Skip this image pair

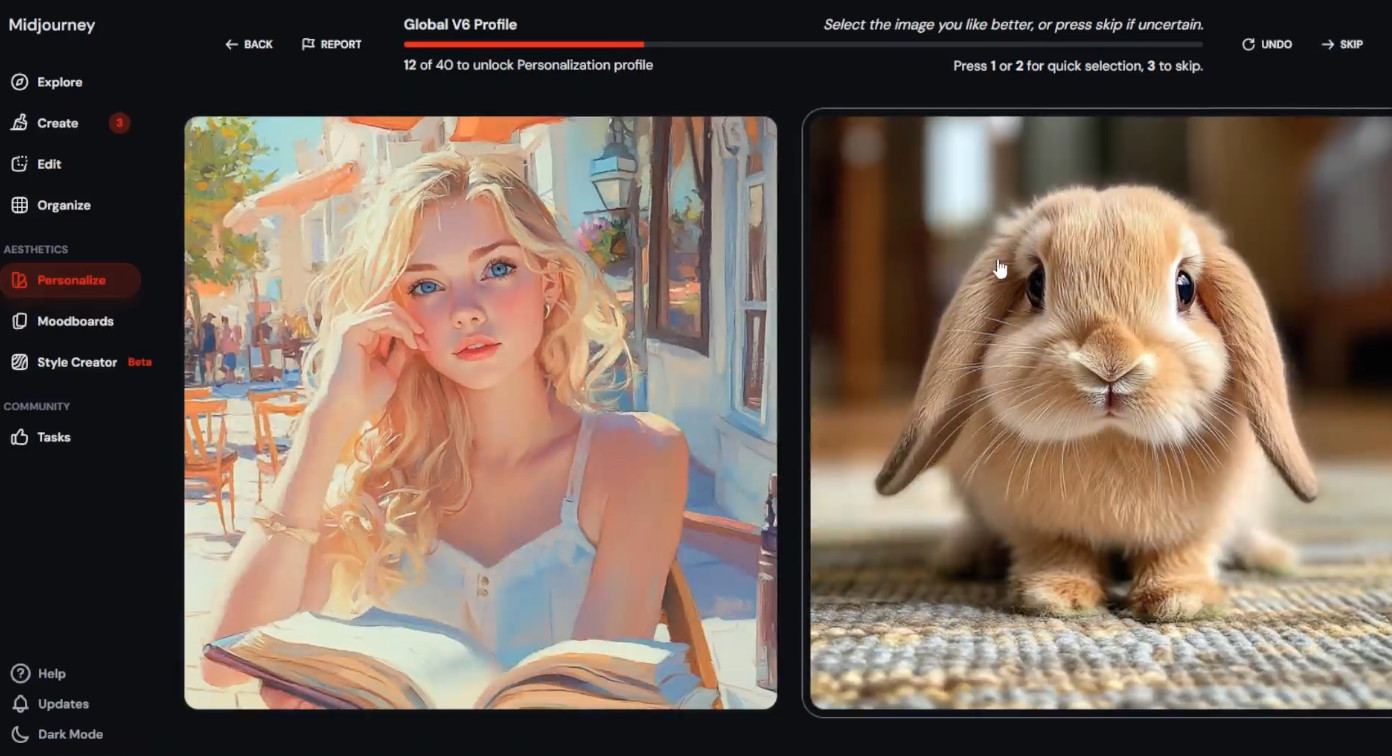1342,44
